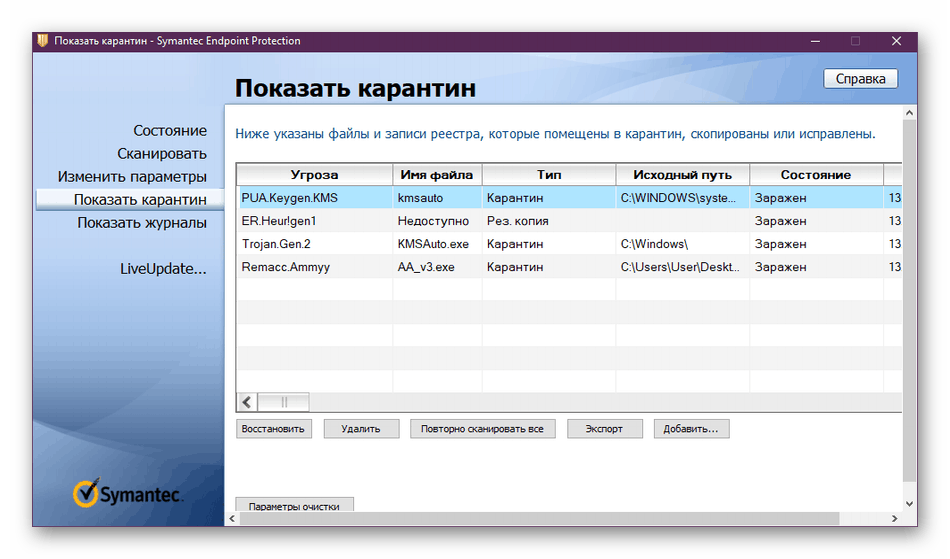950x559 pixels.
Task: Click the panel's bottom scroll right arrow
Action: click(x=894, y=518)
